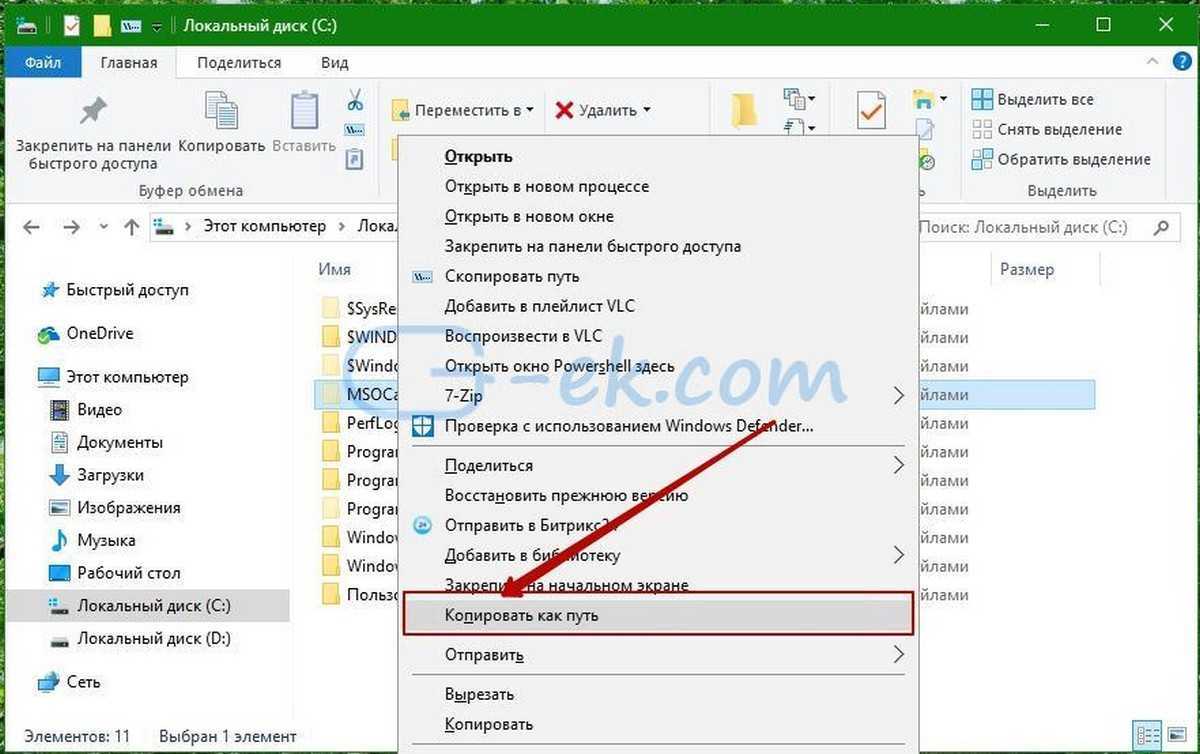This screenshot has height=754, width=1200.
Task: Sort by the Размер column header
Action: (x=1026, y=269)
